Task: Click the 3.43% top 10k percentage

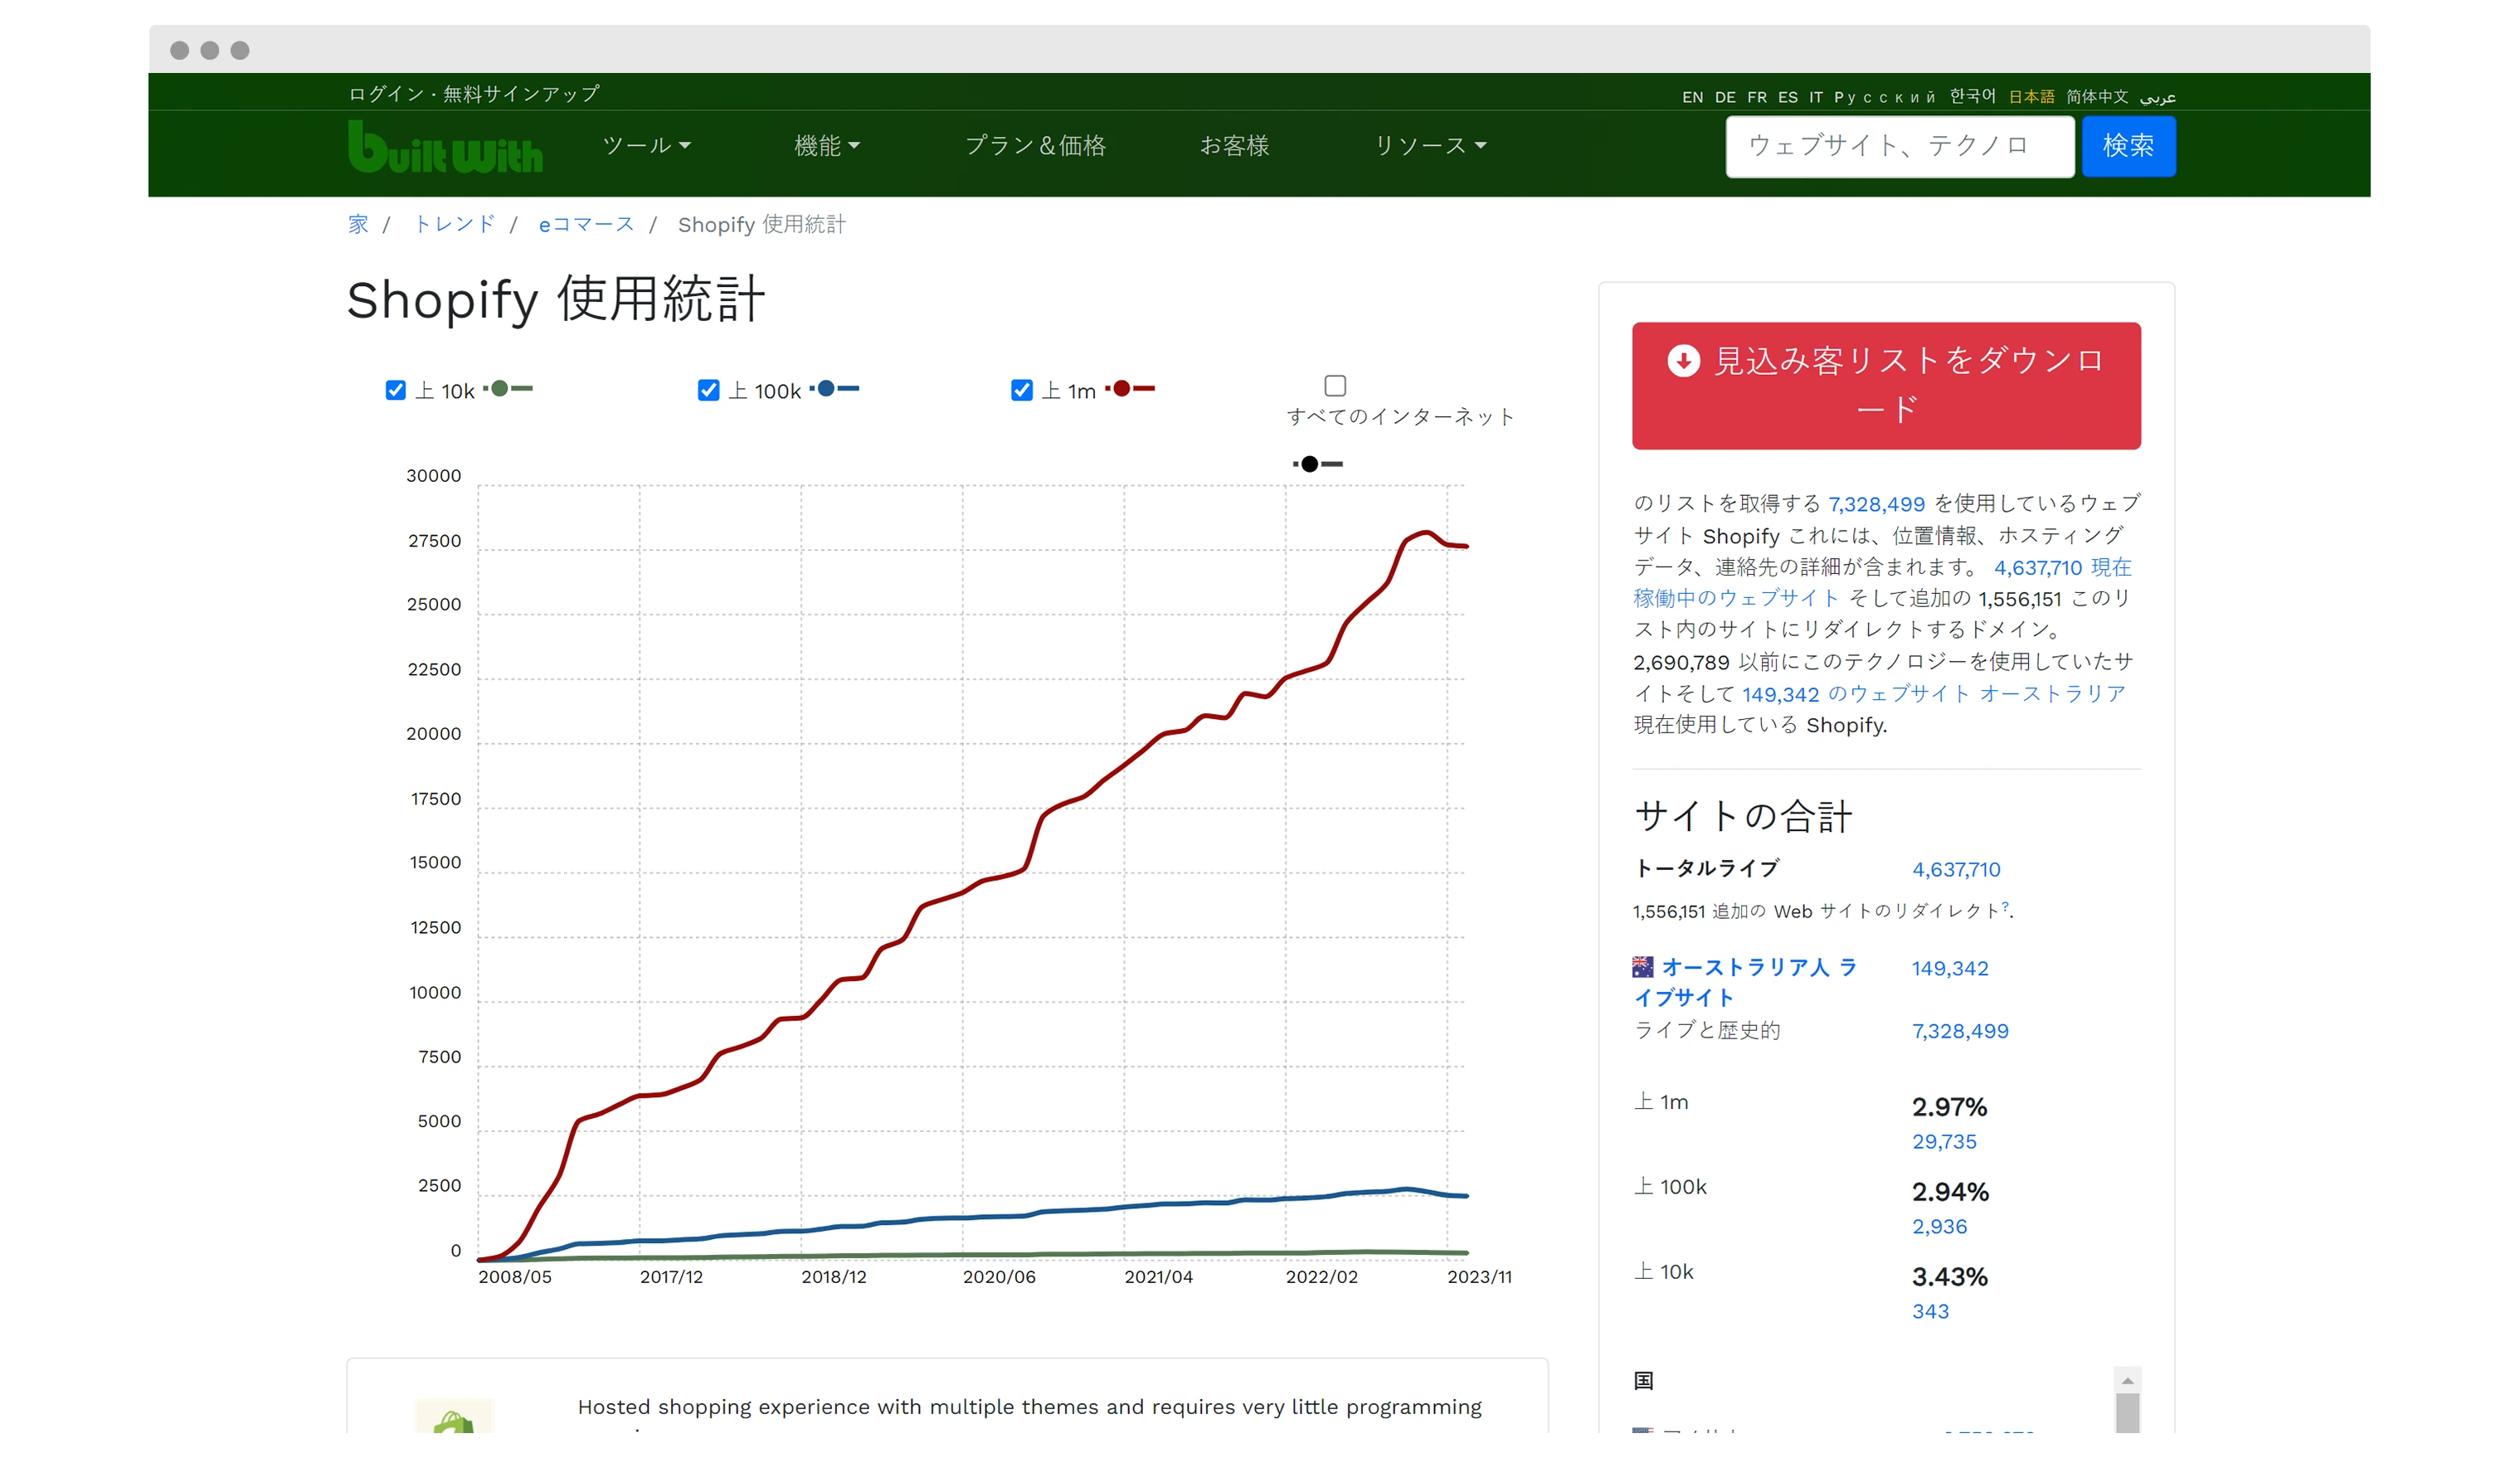Action: (x=1950, y=1277)
